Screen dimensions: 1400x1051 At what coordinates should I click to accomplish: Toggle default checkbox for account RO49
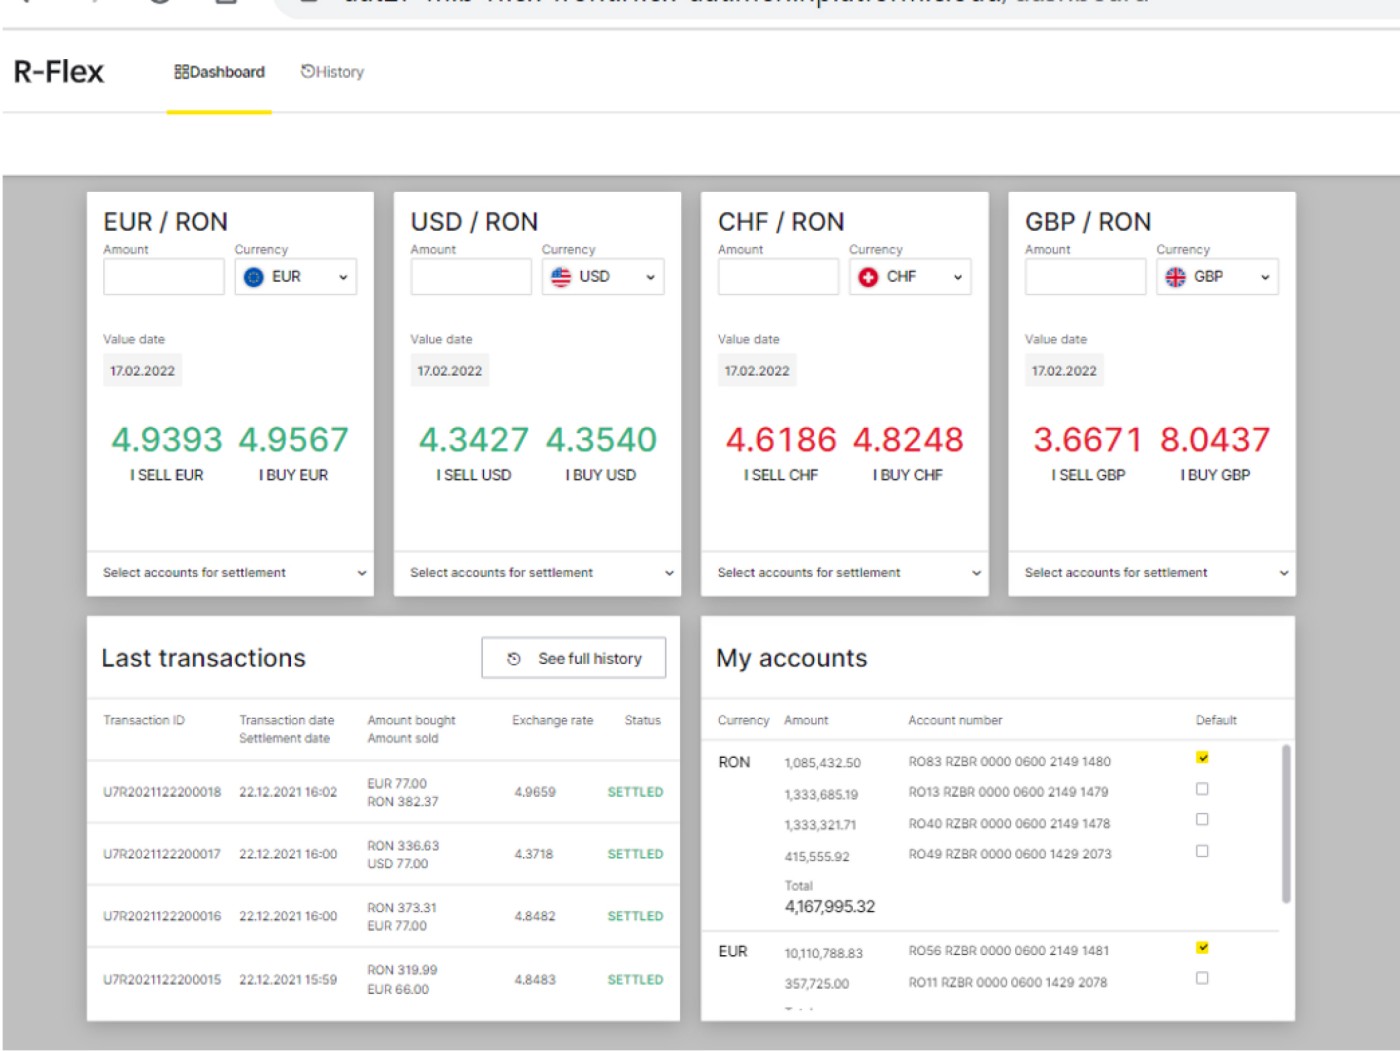[1201, 850]
